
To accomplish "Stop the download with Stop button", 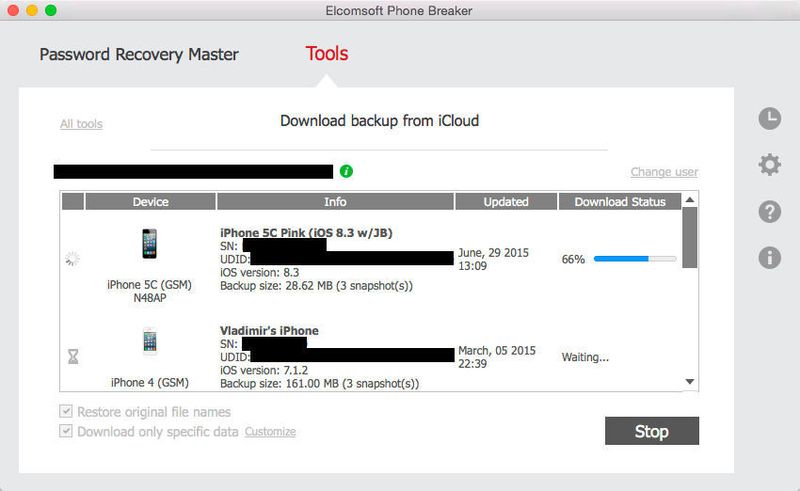I will (652, 431).
